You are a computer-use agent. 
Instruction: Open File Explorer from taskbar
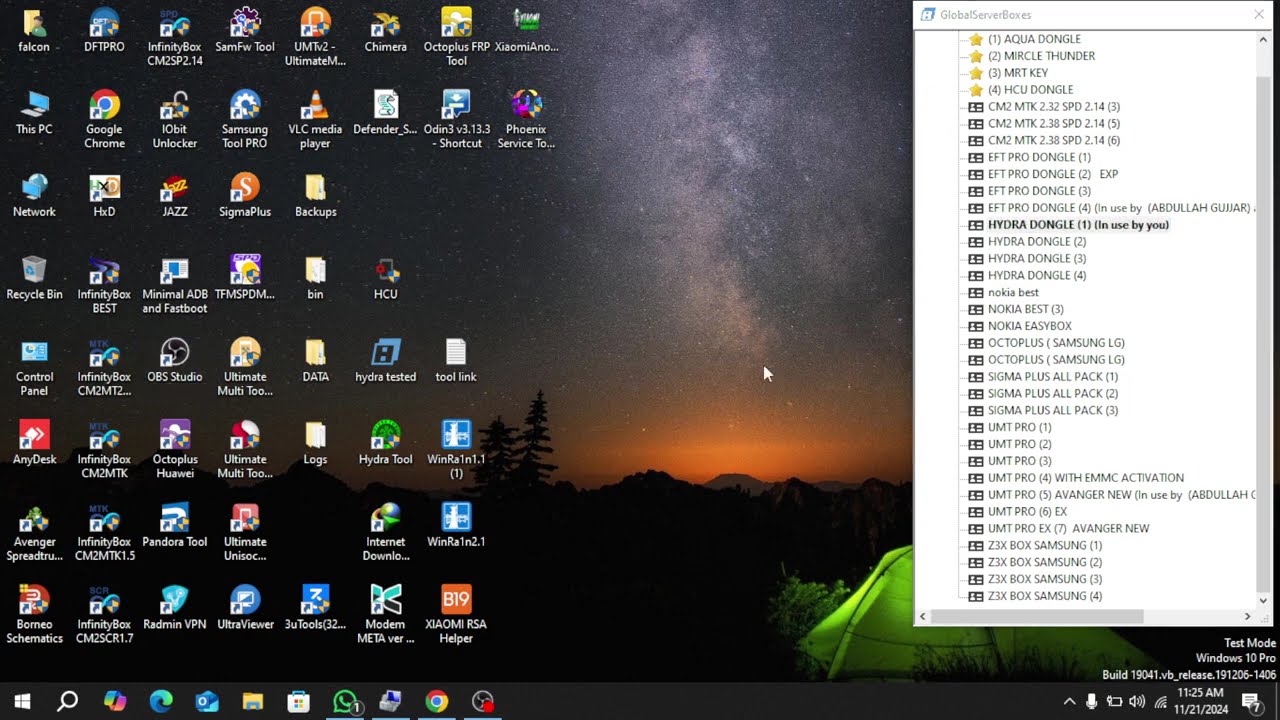click(x=252, y=702)
